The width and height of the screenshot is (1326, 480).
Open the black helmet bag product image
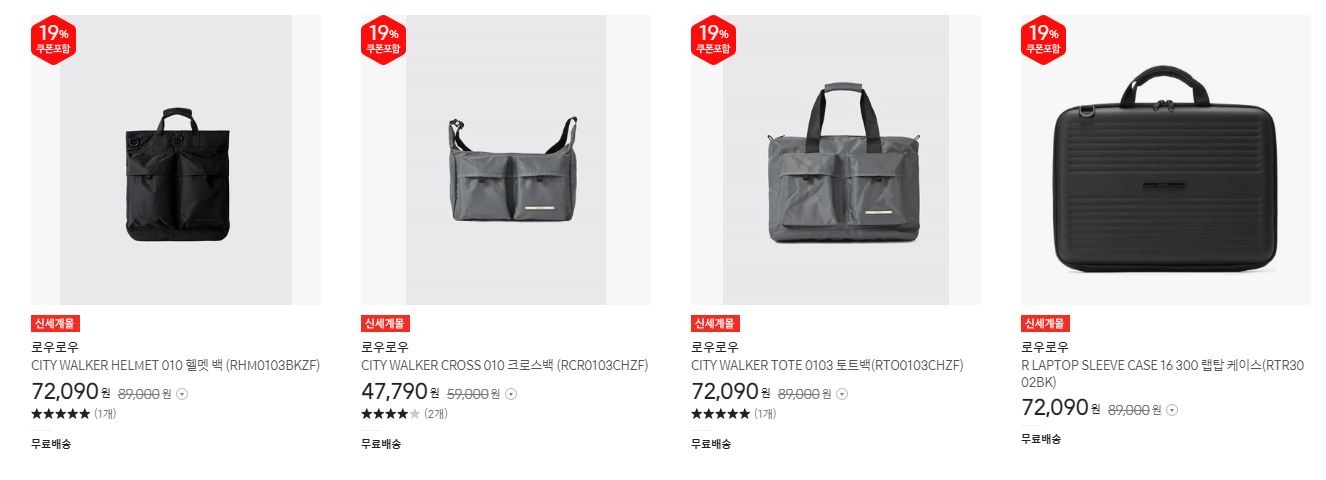(176, 160)
